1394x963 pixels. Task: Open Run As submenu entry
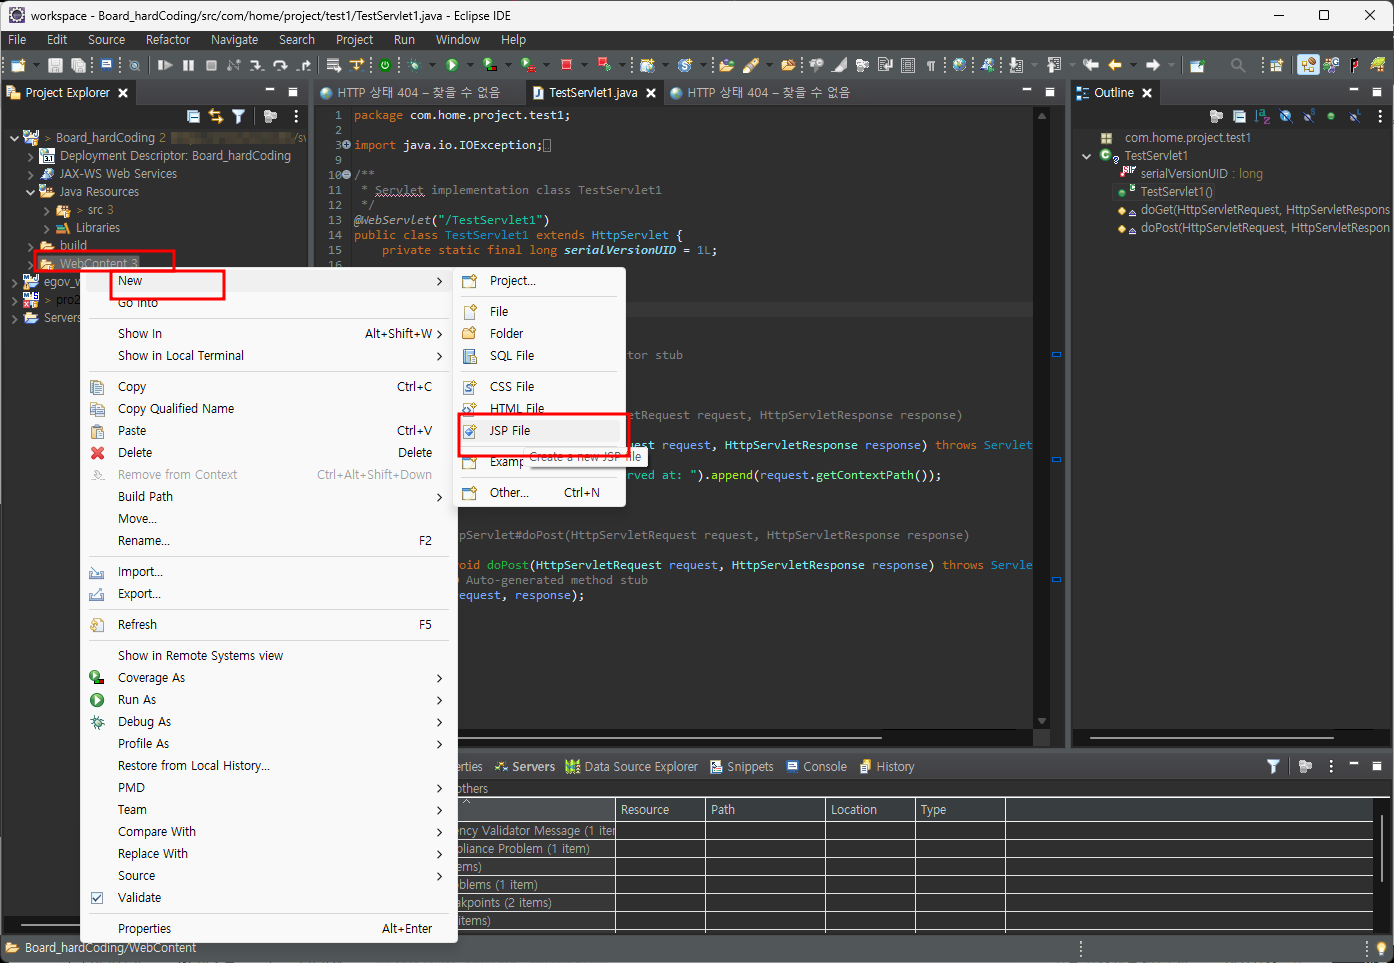[x=268, y=700]
